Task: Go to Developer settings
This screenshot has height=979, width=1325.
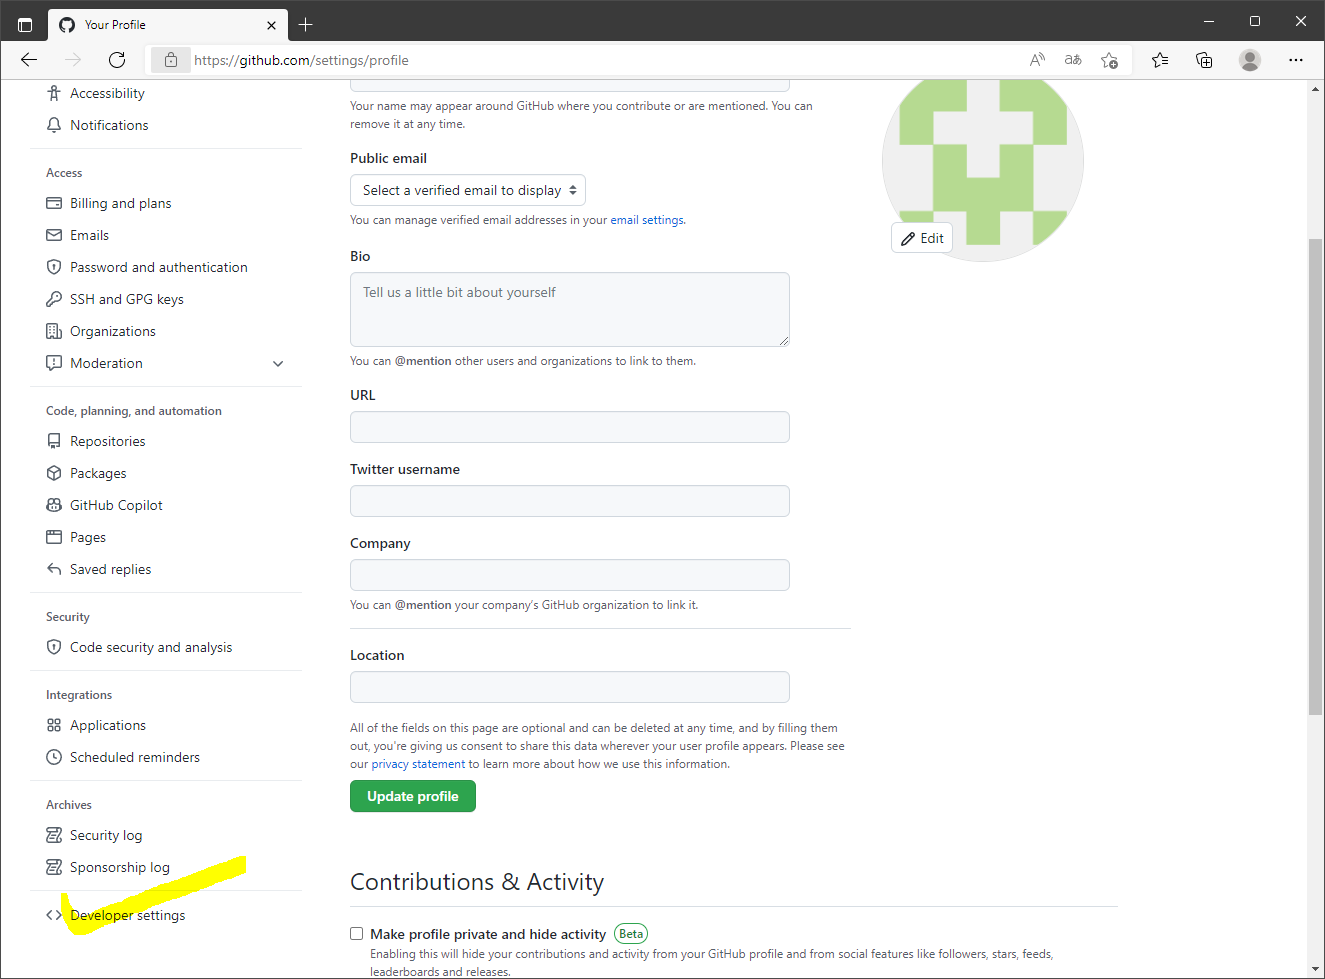Action: coord(128,915)
